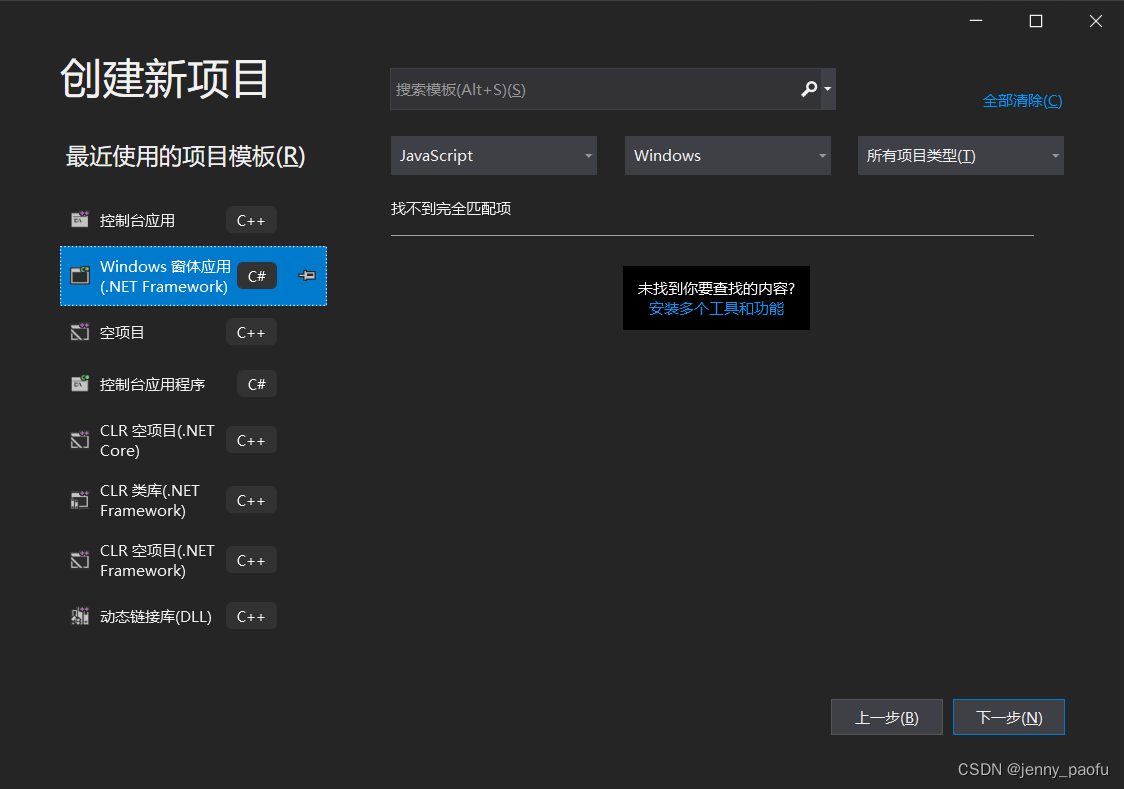Select the CLR 空项目(.NET Core) template icon
1124x789 pixels.
[80, 439]
